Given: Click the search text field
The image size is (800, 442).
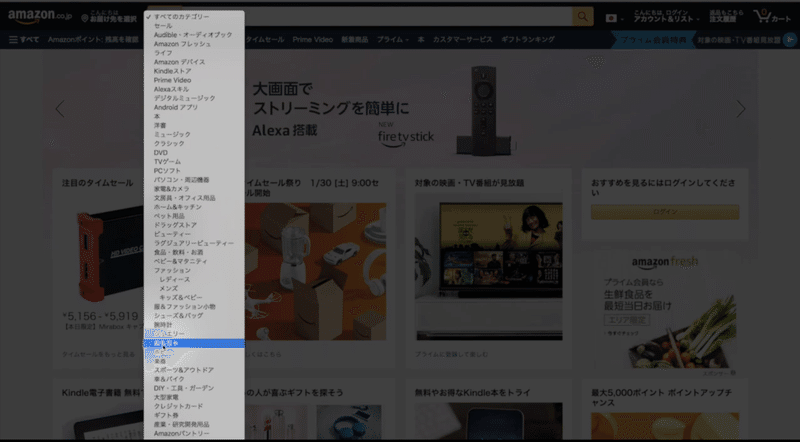Looking at the screenshot, I should (x=408, y=17).
